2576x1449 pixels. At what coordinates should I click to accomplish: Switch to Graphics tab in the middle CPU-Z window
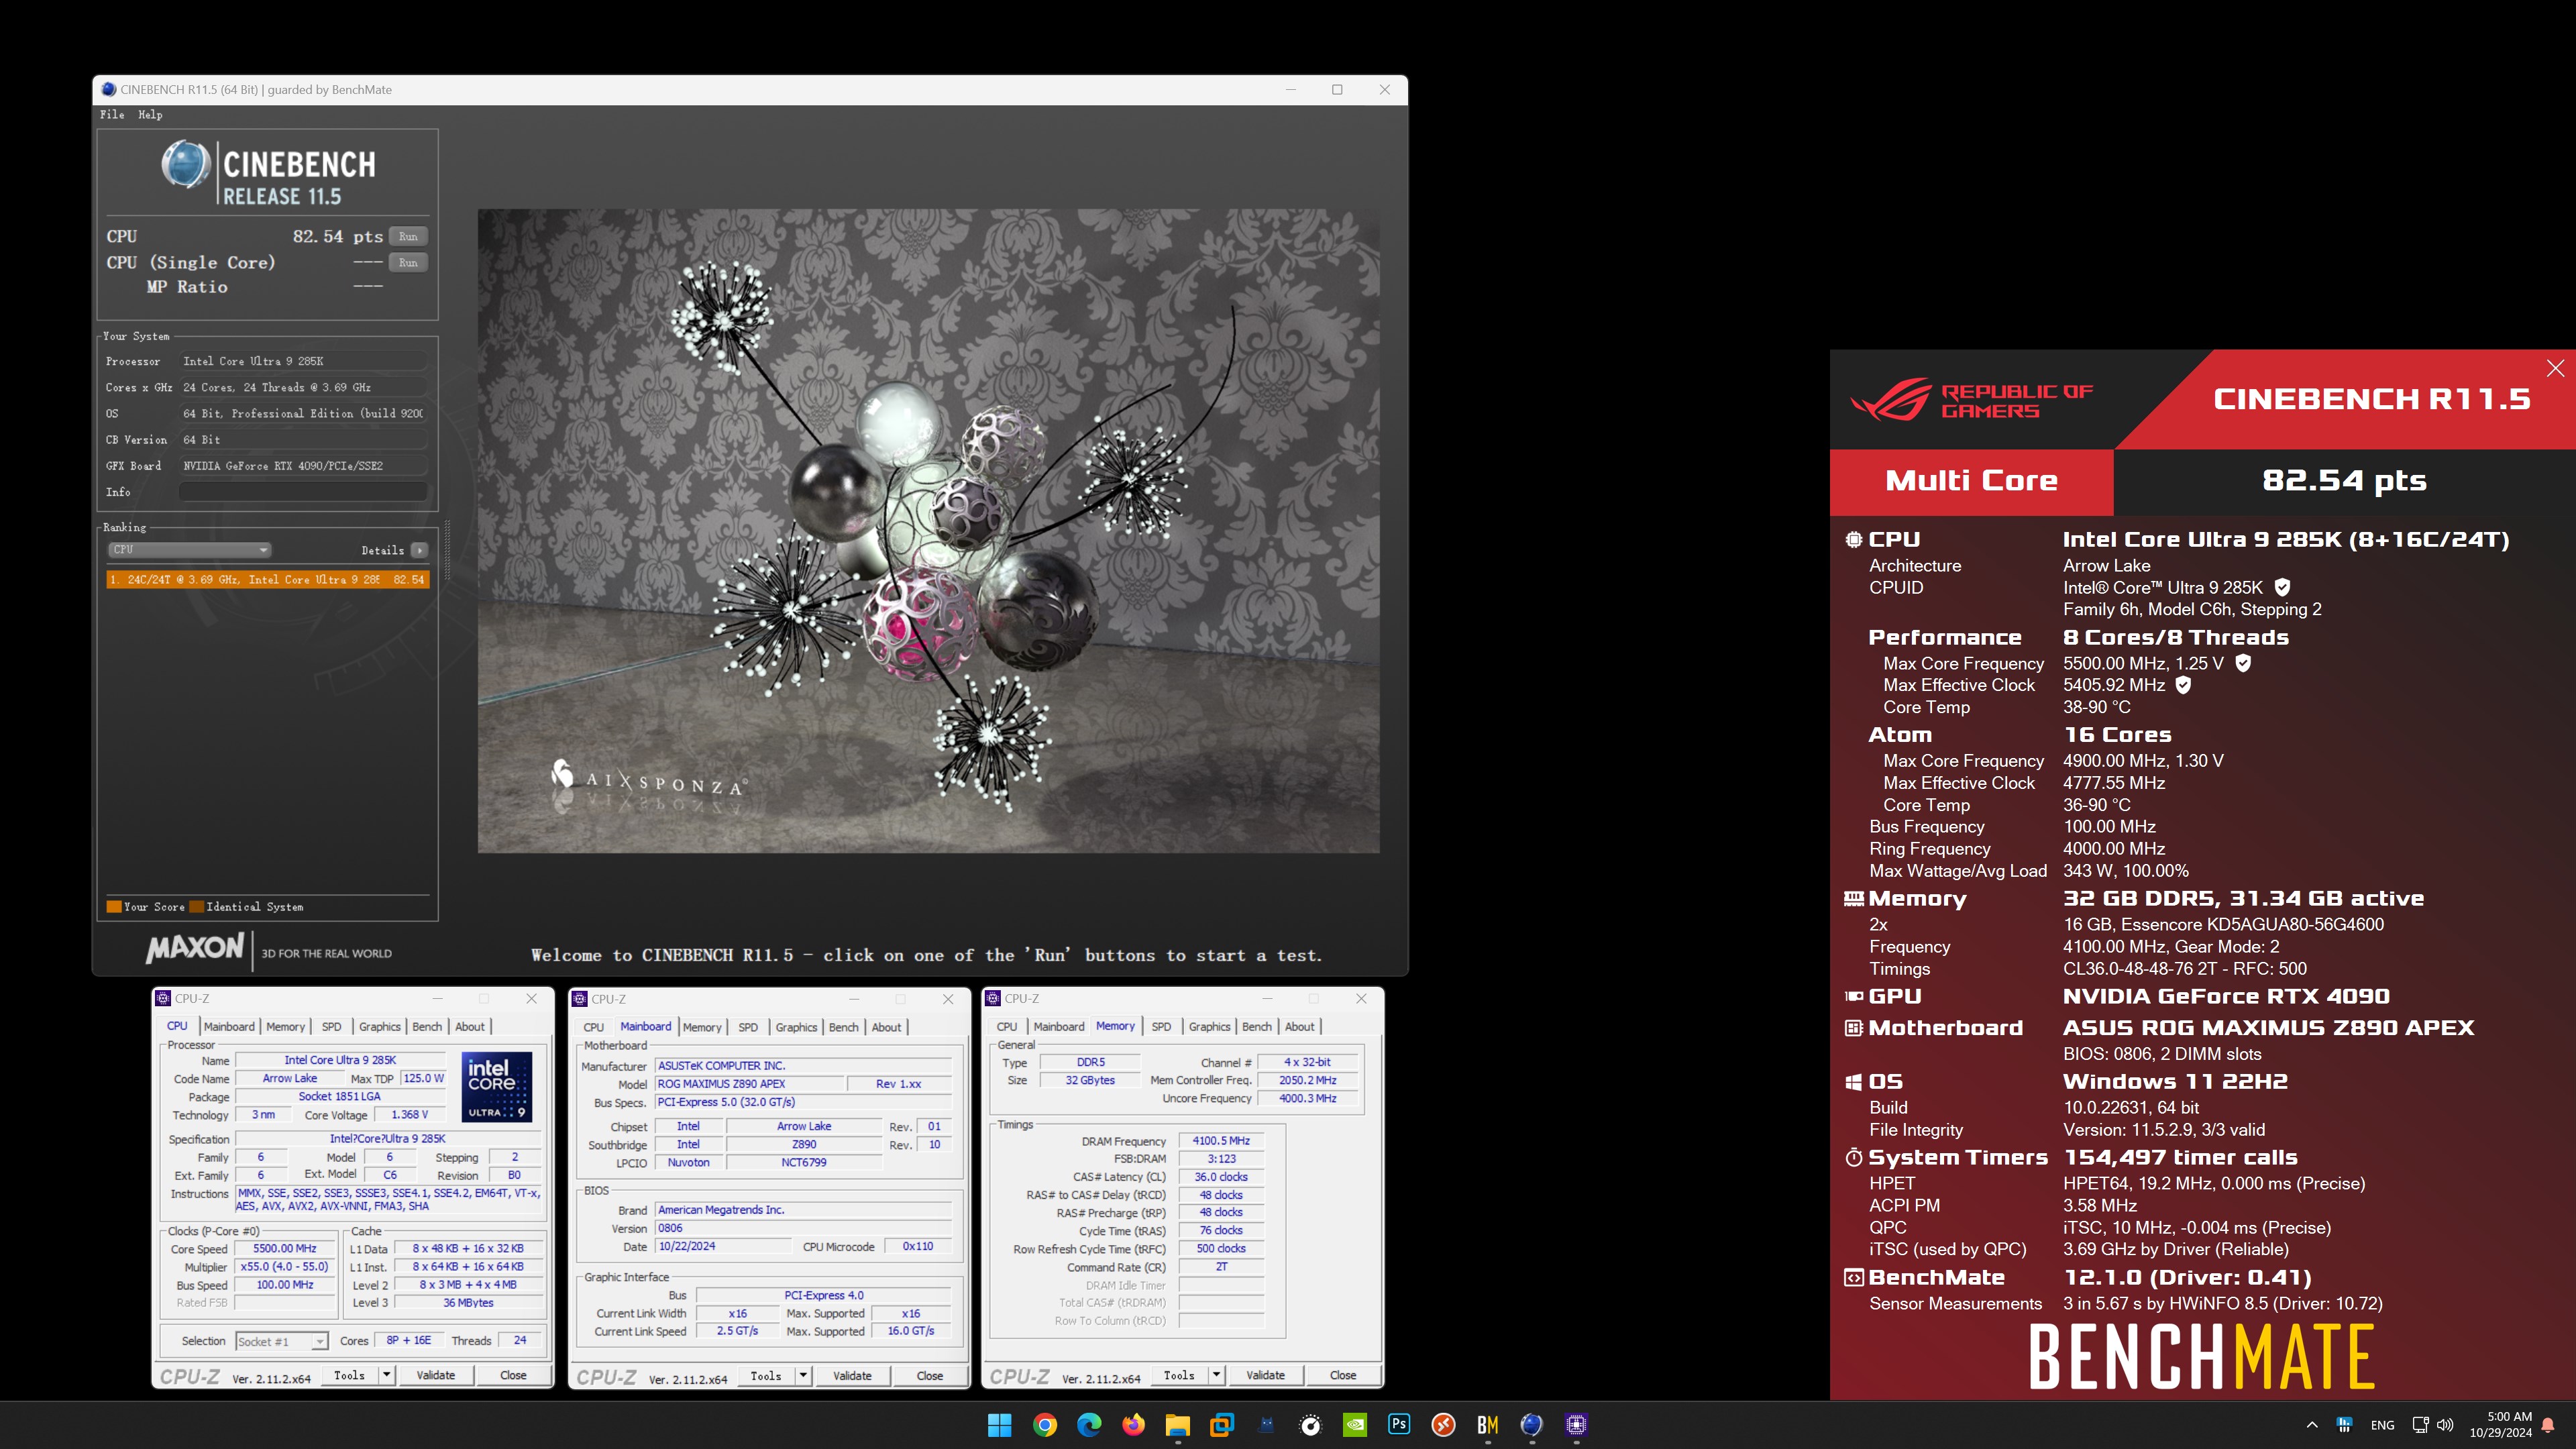coord(796,1027)
